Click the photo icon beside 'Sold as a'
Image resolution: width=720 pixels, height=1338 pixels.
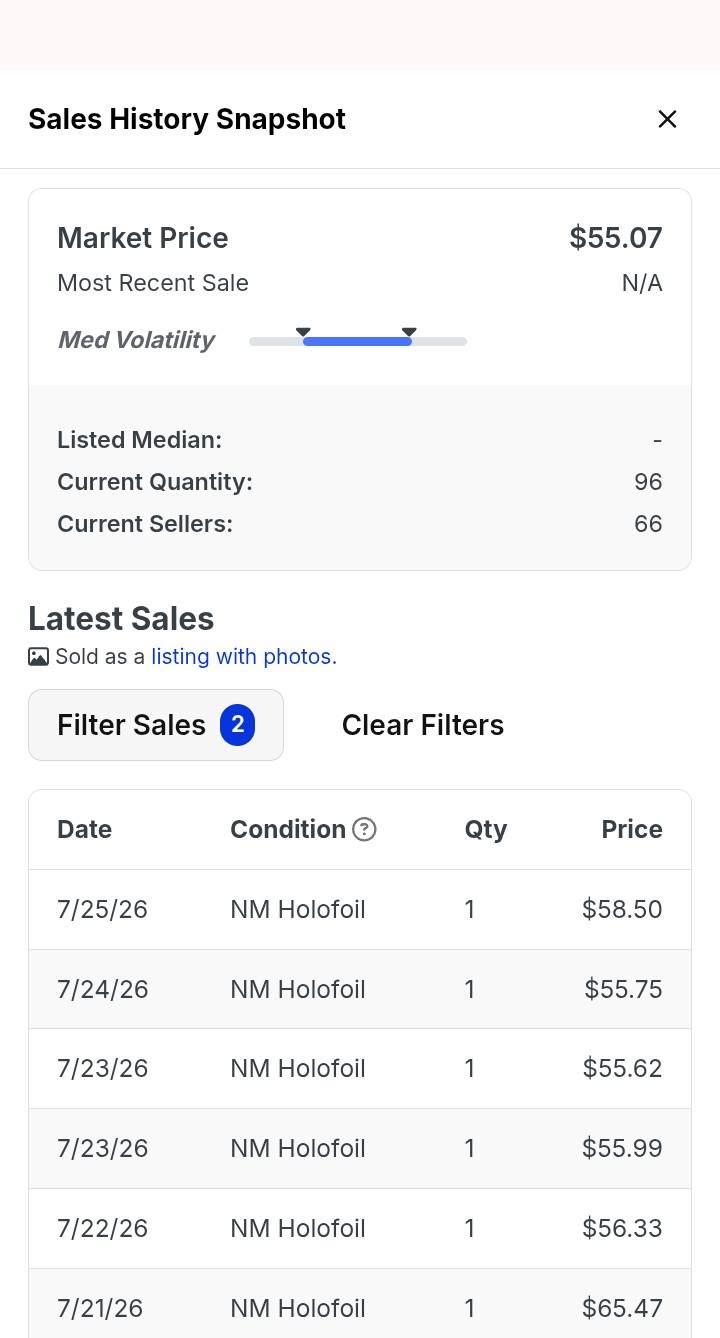click(38, 657)
